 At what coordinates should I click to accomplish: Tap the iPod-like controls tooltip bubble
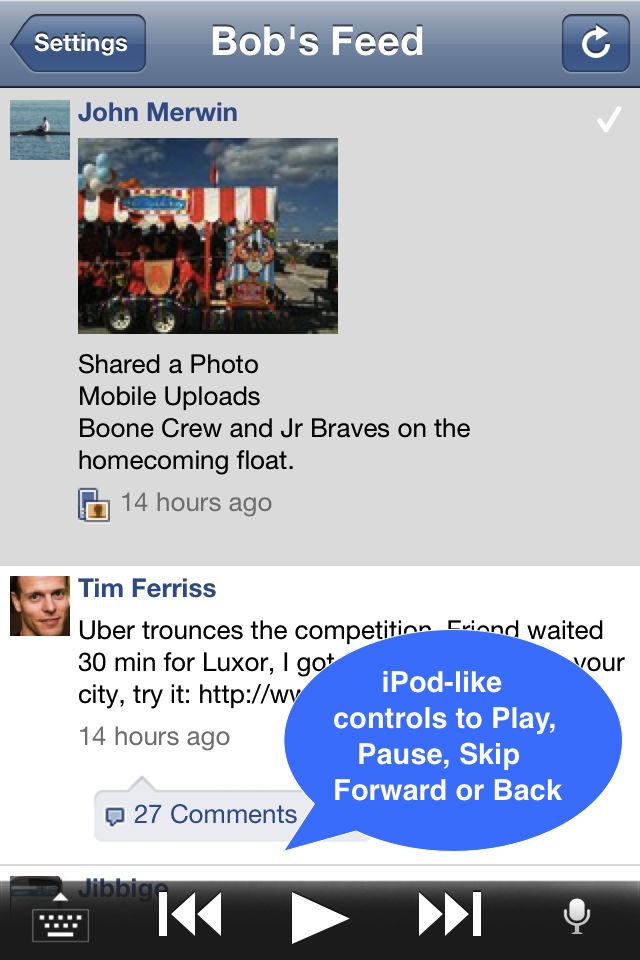click(453, 741)
